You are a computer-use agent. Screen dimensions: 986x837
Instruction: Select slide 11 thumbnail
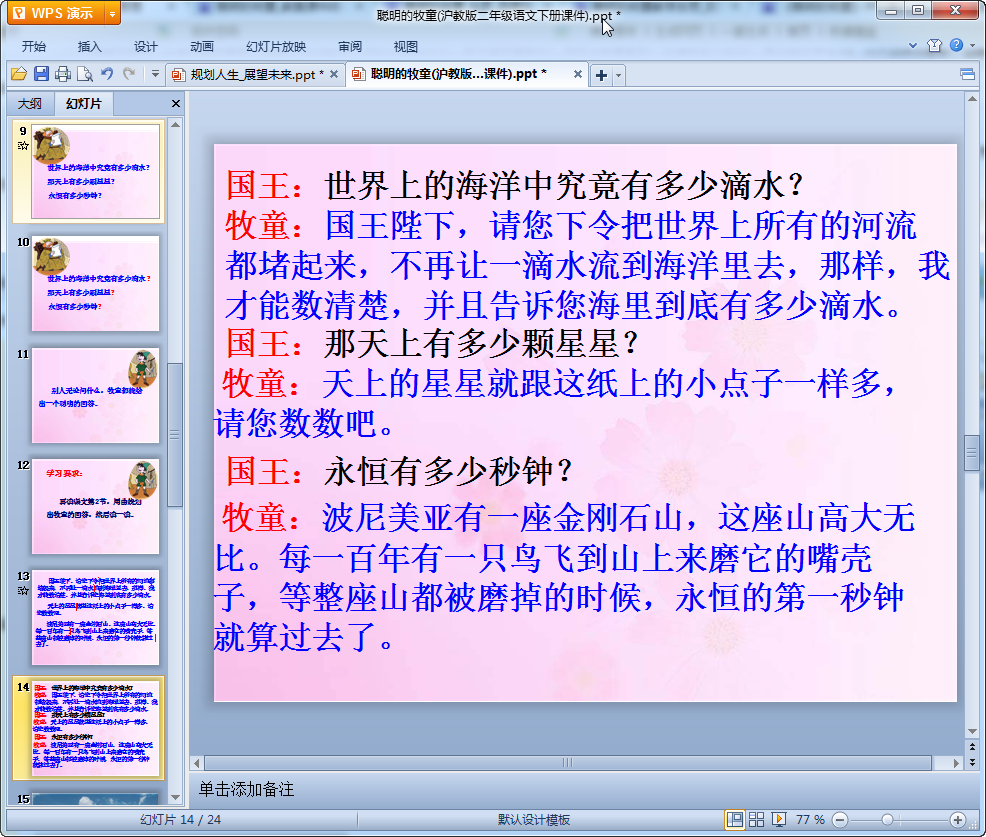coord(96,395)
